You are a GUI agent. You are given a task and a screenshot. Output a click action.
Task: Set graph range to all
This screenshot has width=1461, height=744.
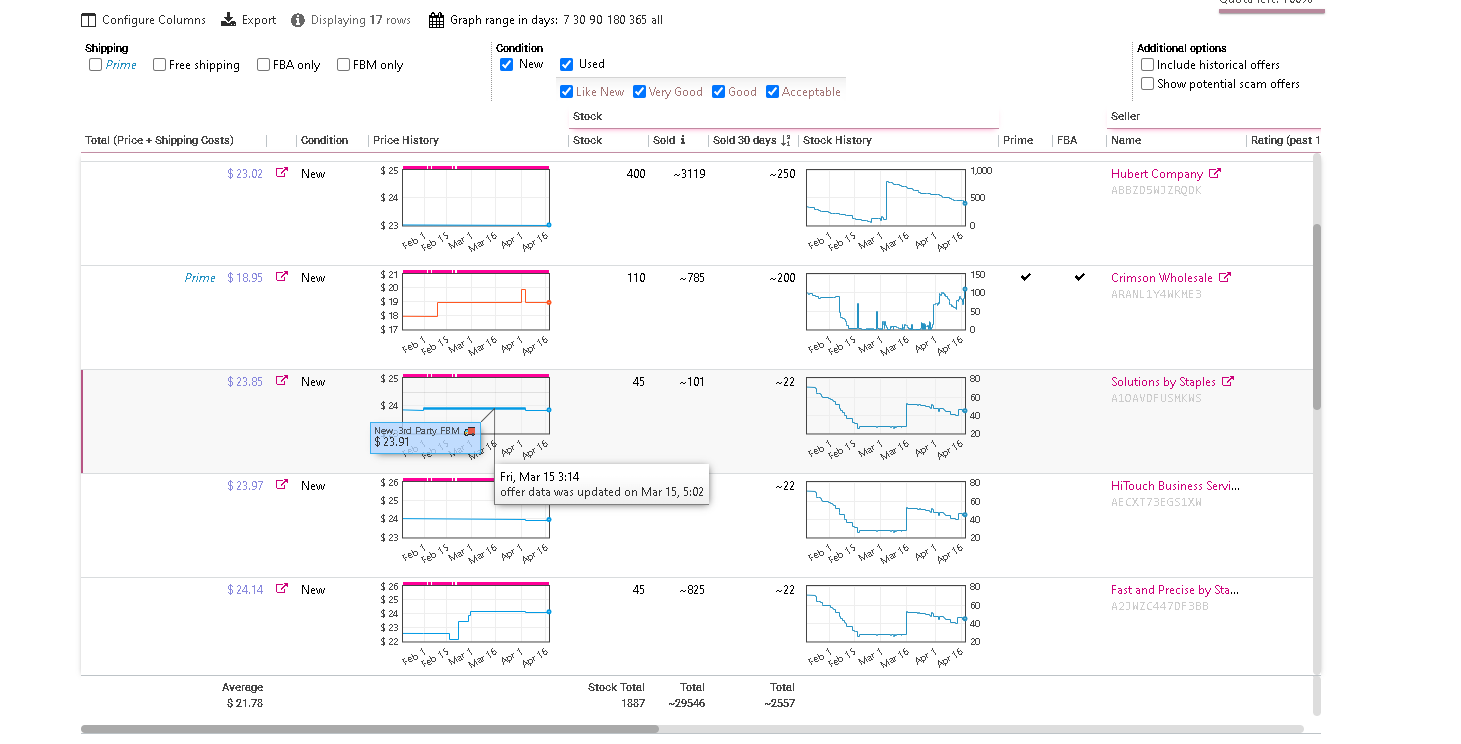pyautogui.click(x=655, y=20)
